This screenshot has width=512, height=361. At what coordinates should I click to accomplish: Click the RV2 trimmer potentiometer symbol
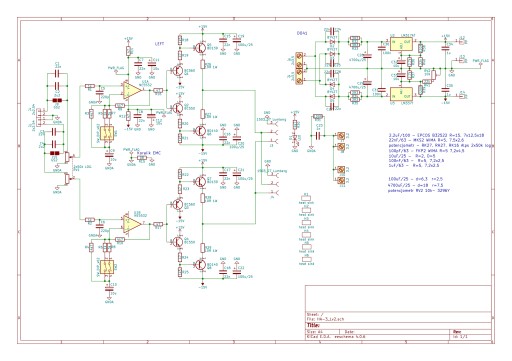pos(433,76)
